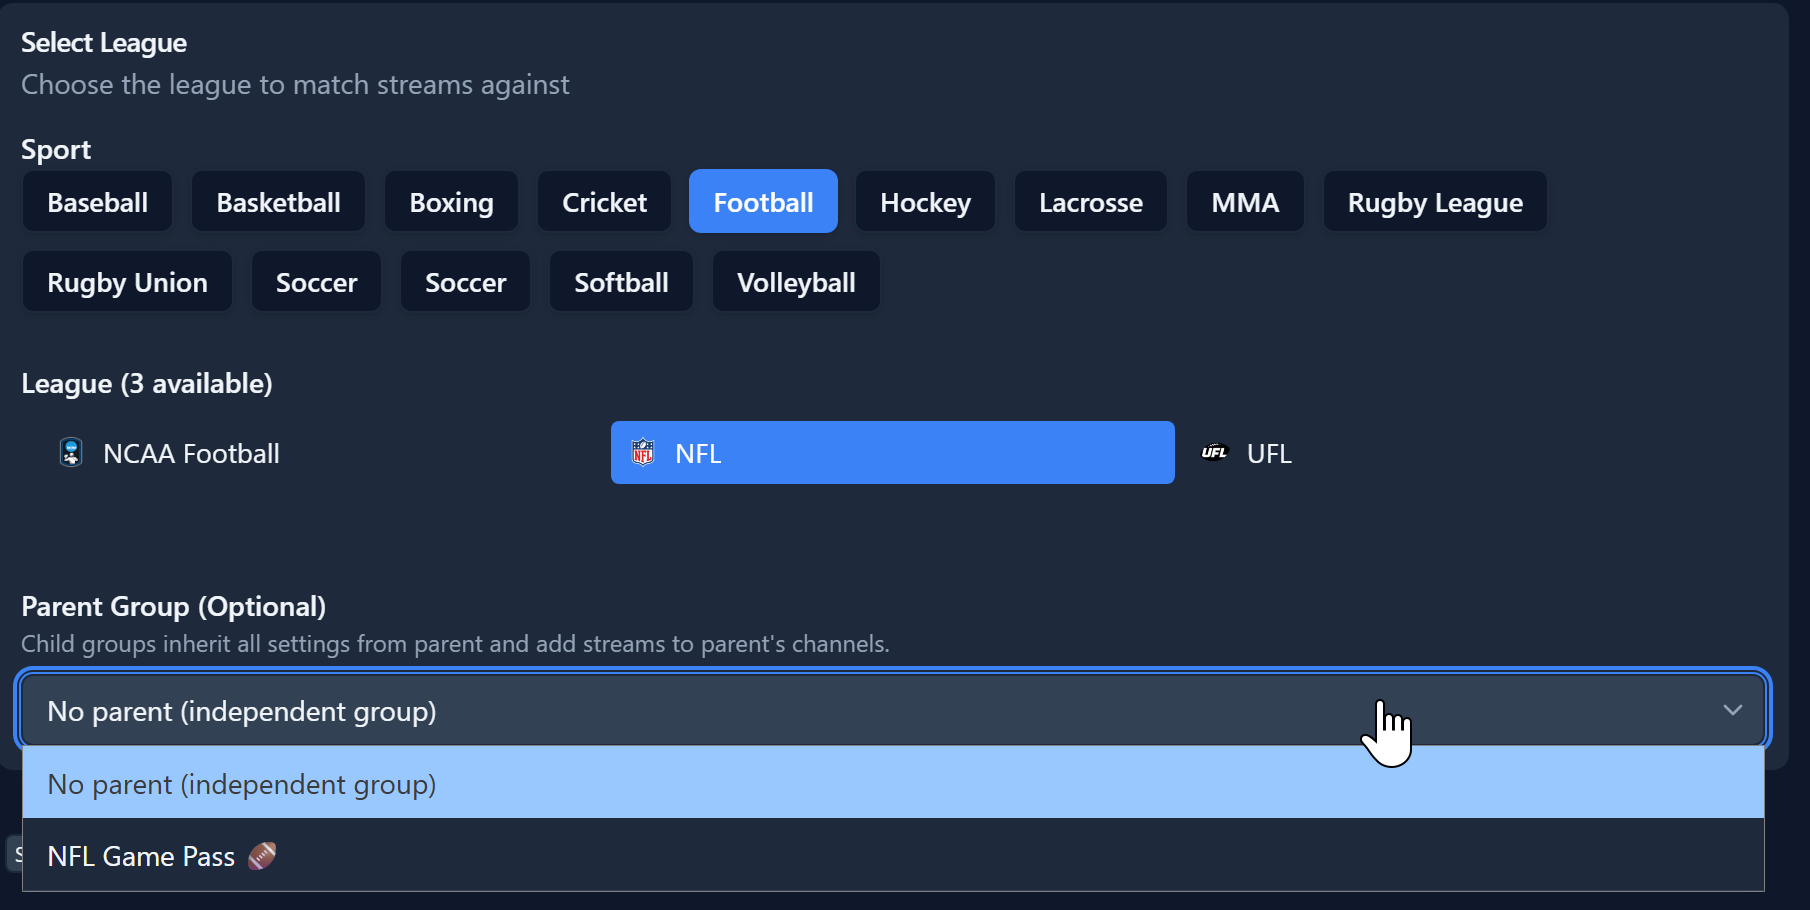Switch sport to Hockey
Viewport: 1810px width, 910px height.
coord(925,202)
